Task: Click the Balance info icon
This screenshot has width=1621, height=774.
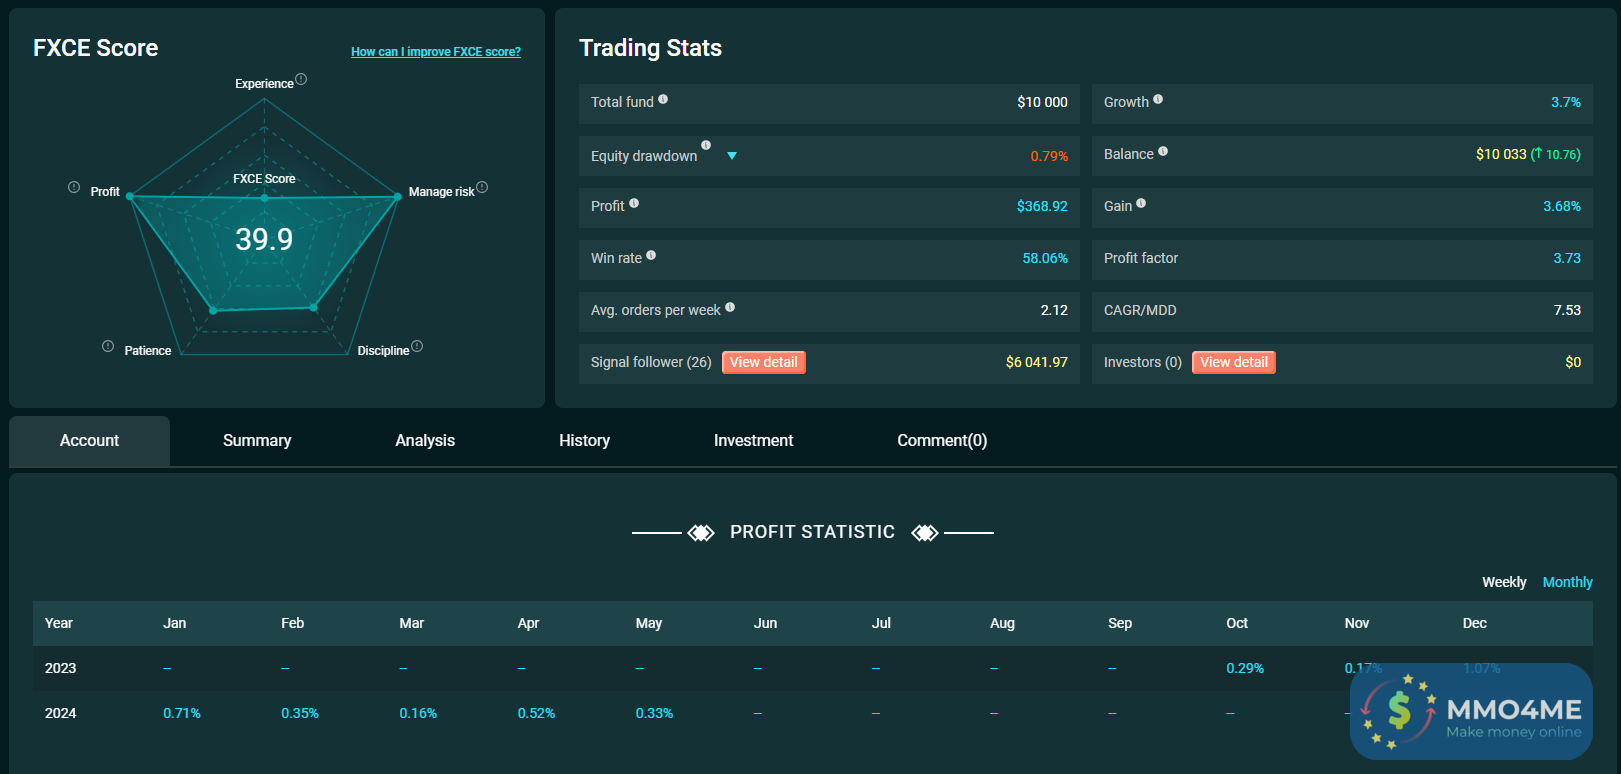Action: click(1163, 151)
